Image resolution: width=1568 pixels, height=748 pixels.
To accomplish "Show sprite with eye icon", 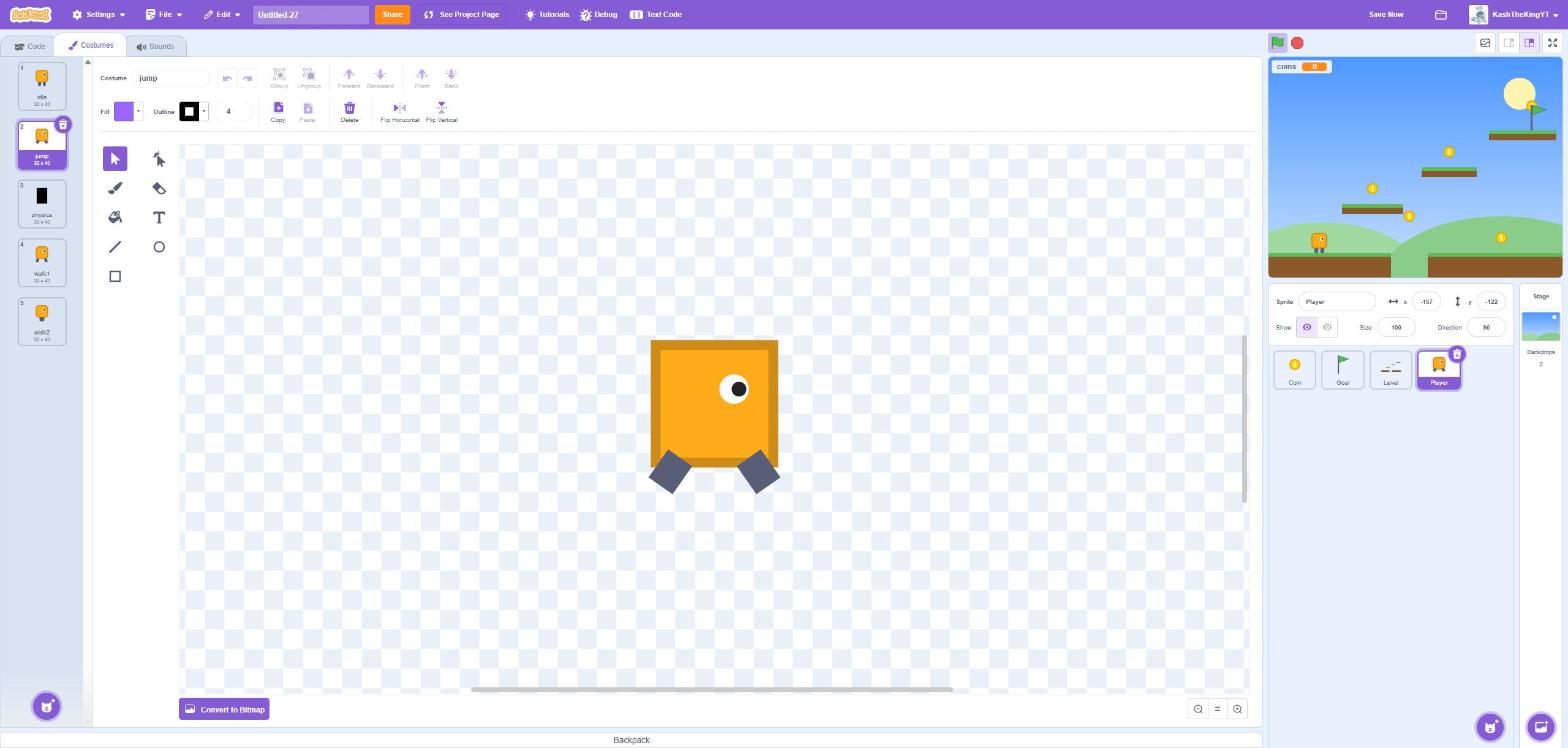I will click(x=1307, y=327).
